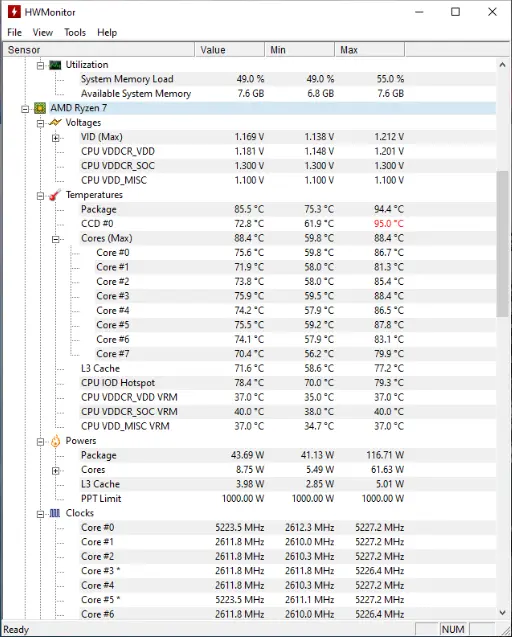Image resolution: width=512 pixels, height=637 pixels.
Task: Click the Powers flame icon
Action: [x=55, y=441]
